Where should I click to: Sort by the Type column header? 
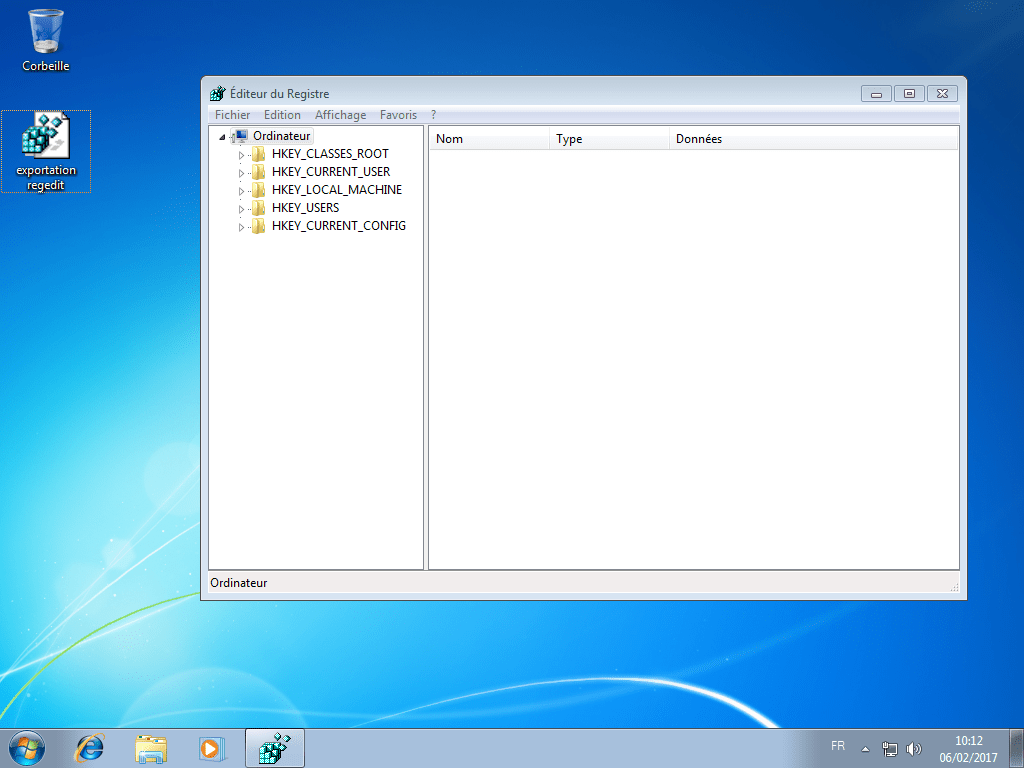(x=570, y=138)
